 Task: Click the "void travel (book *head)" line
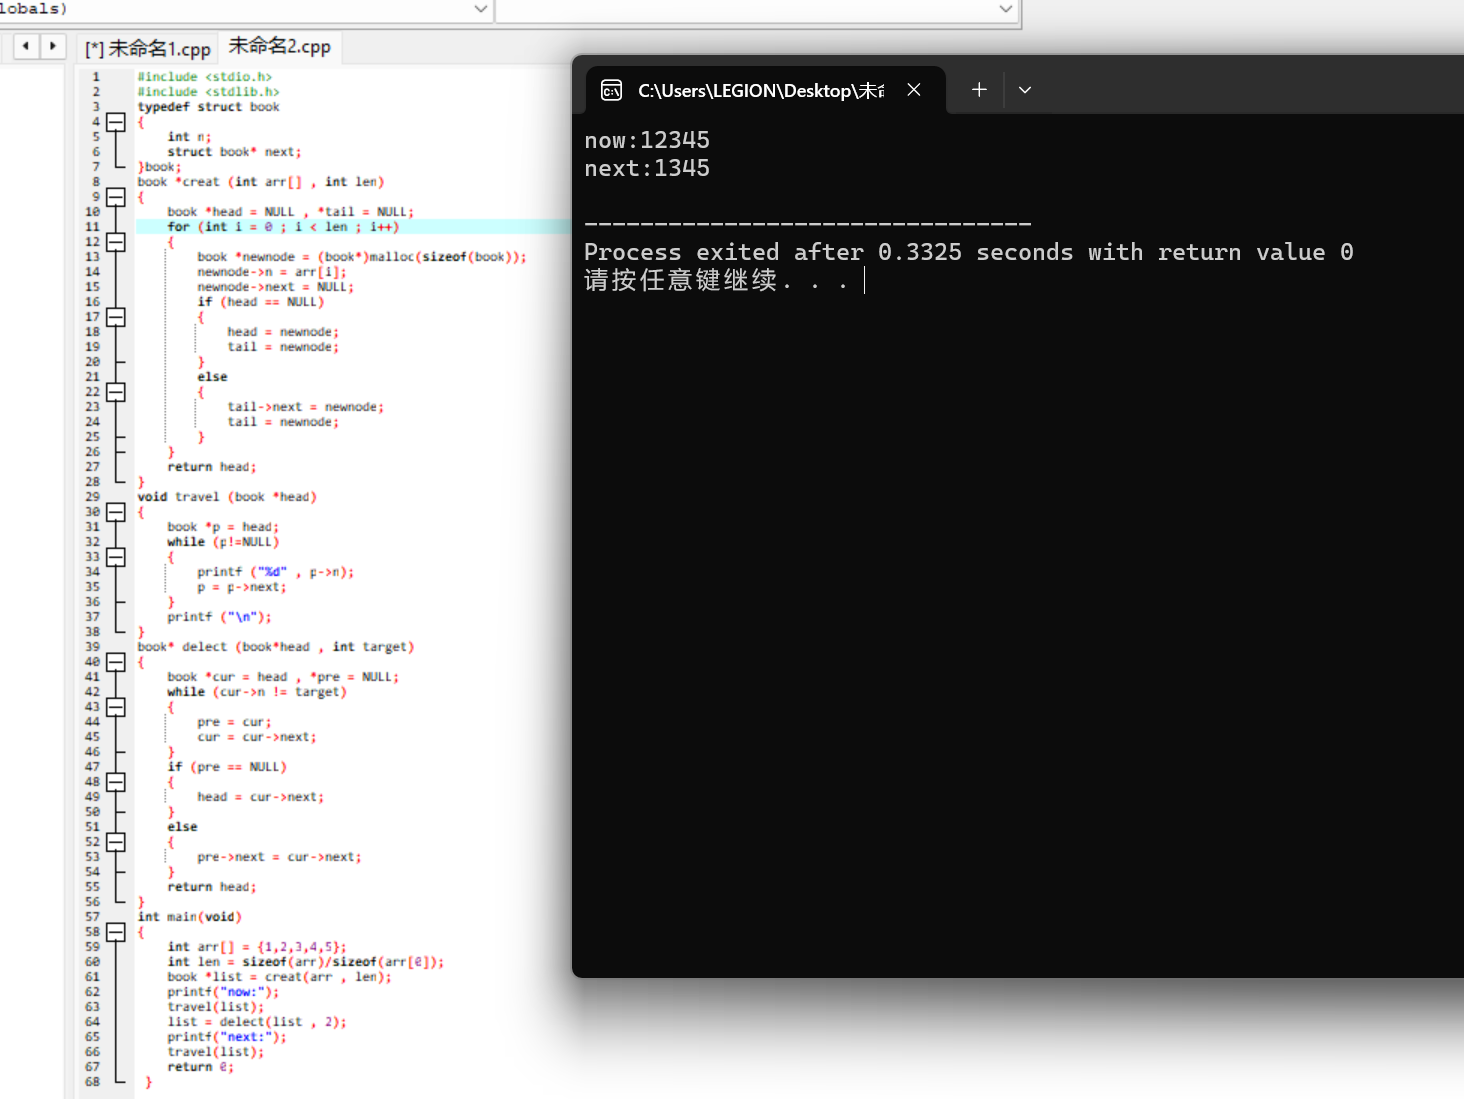pyautogui.click(x=227, y=497)
